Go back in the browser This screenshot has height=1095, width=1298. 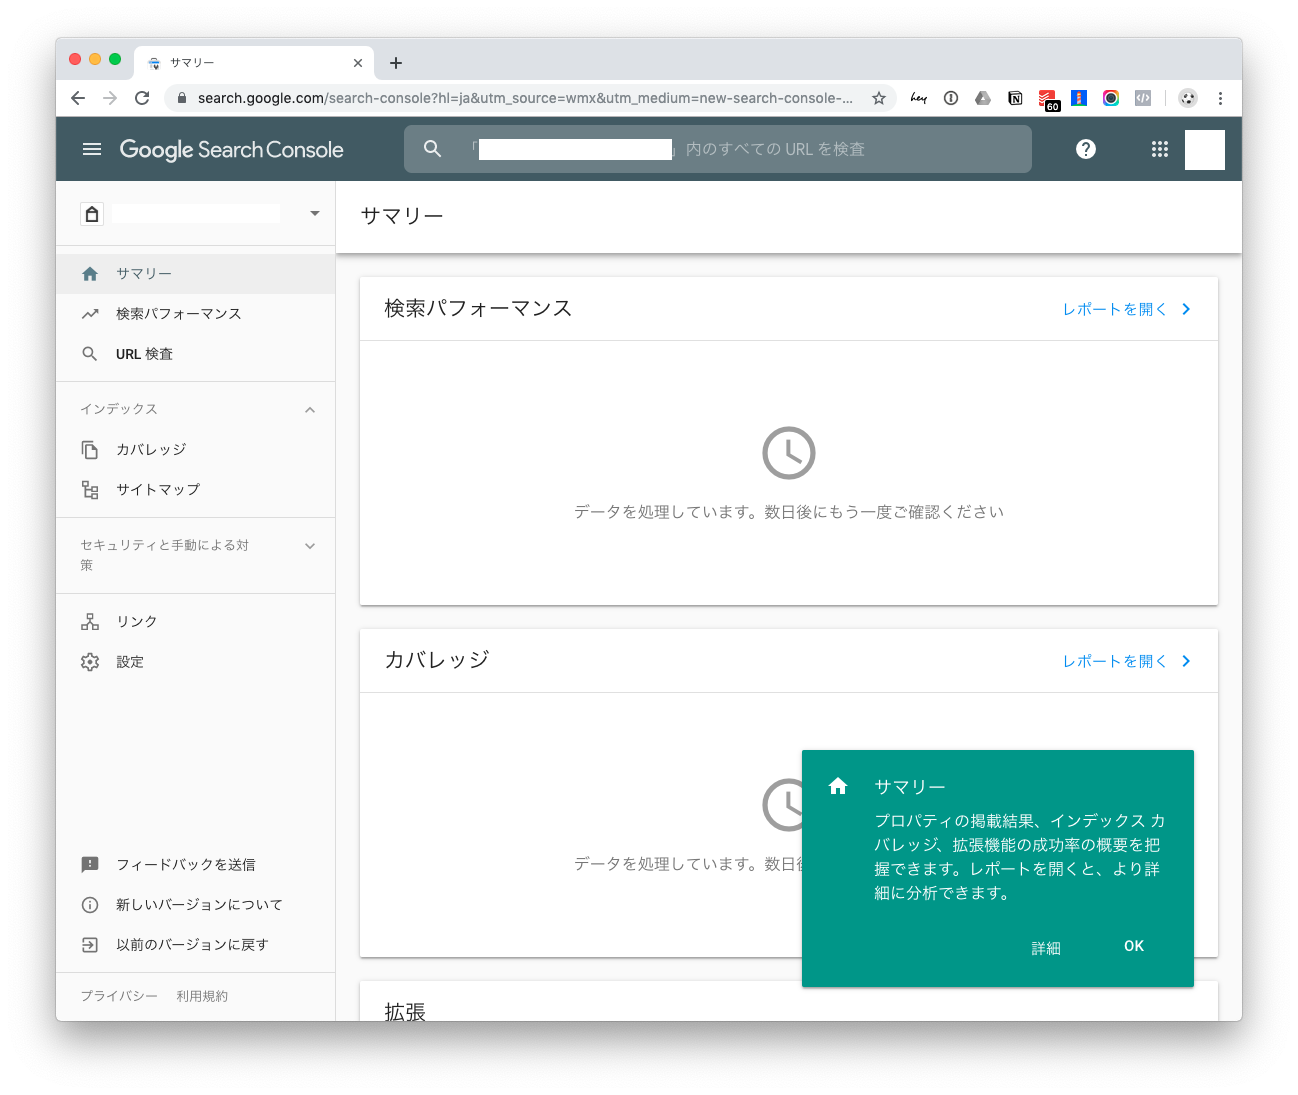coord(78,98)
